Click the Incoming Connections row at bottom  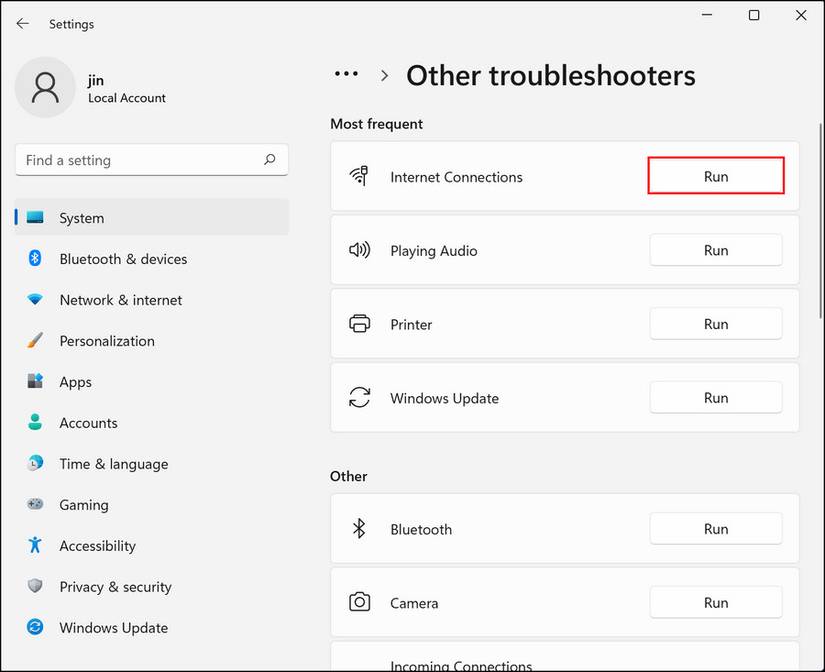461,664
